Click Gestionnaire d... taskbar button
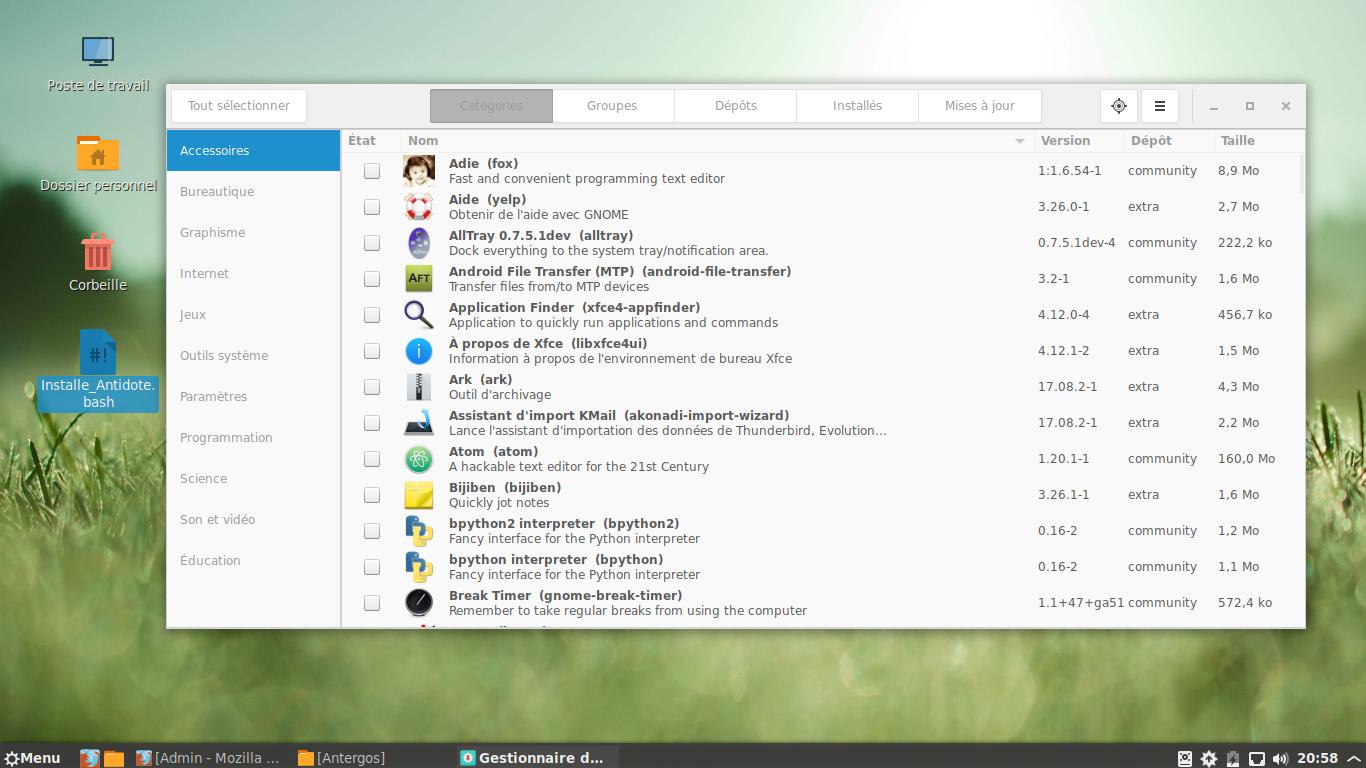The image size is (1366, 768). tap(537, 758)
